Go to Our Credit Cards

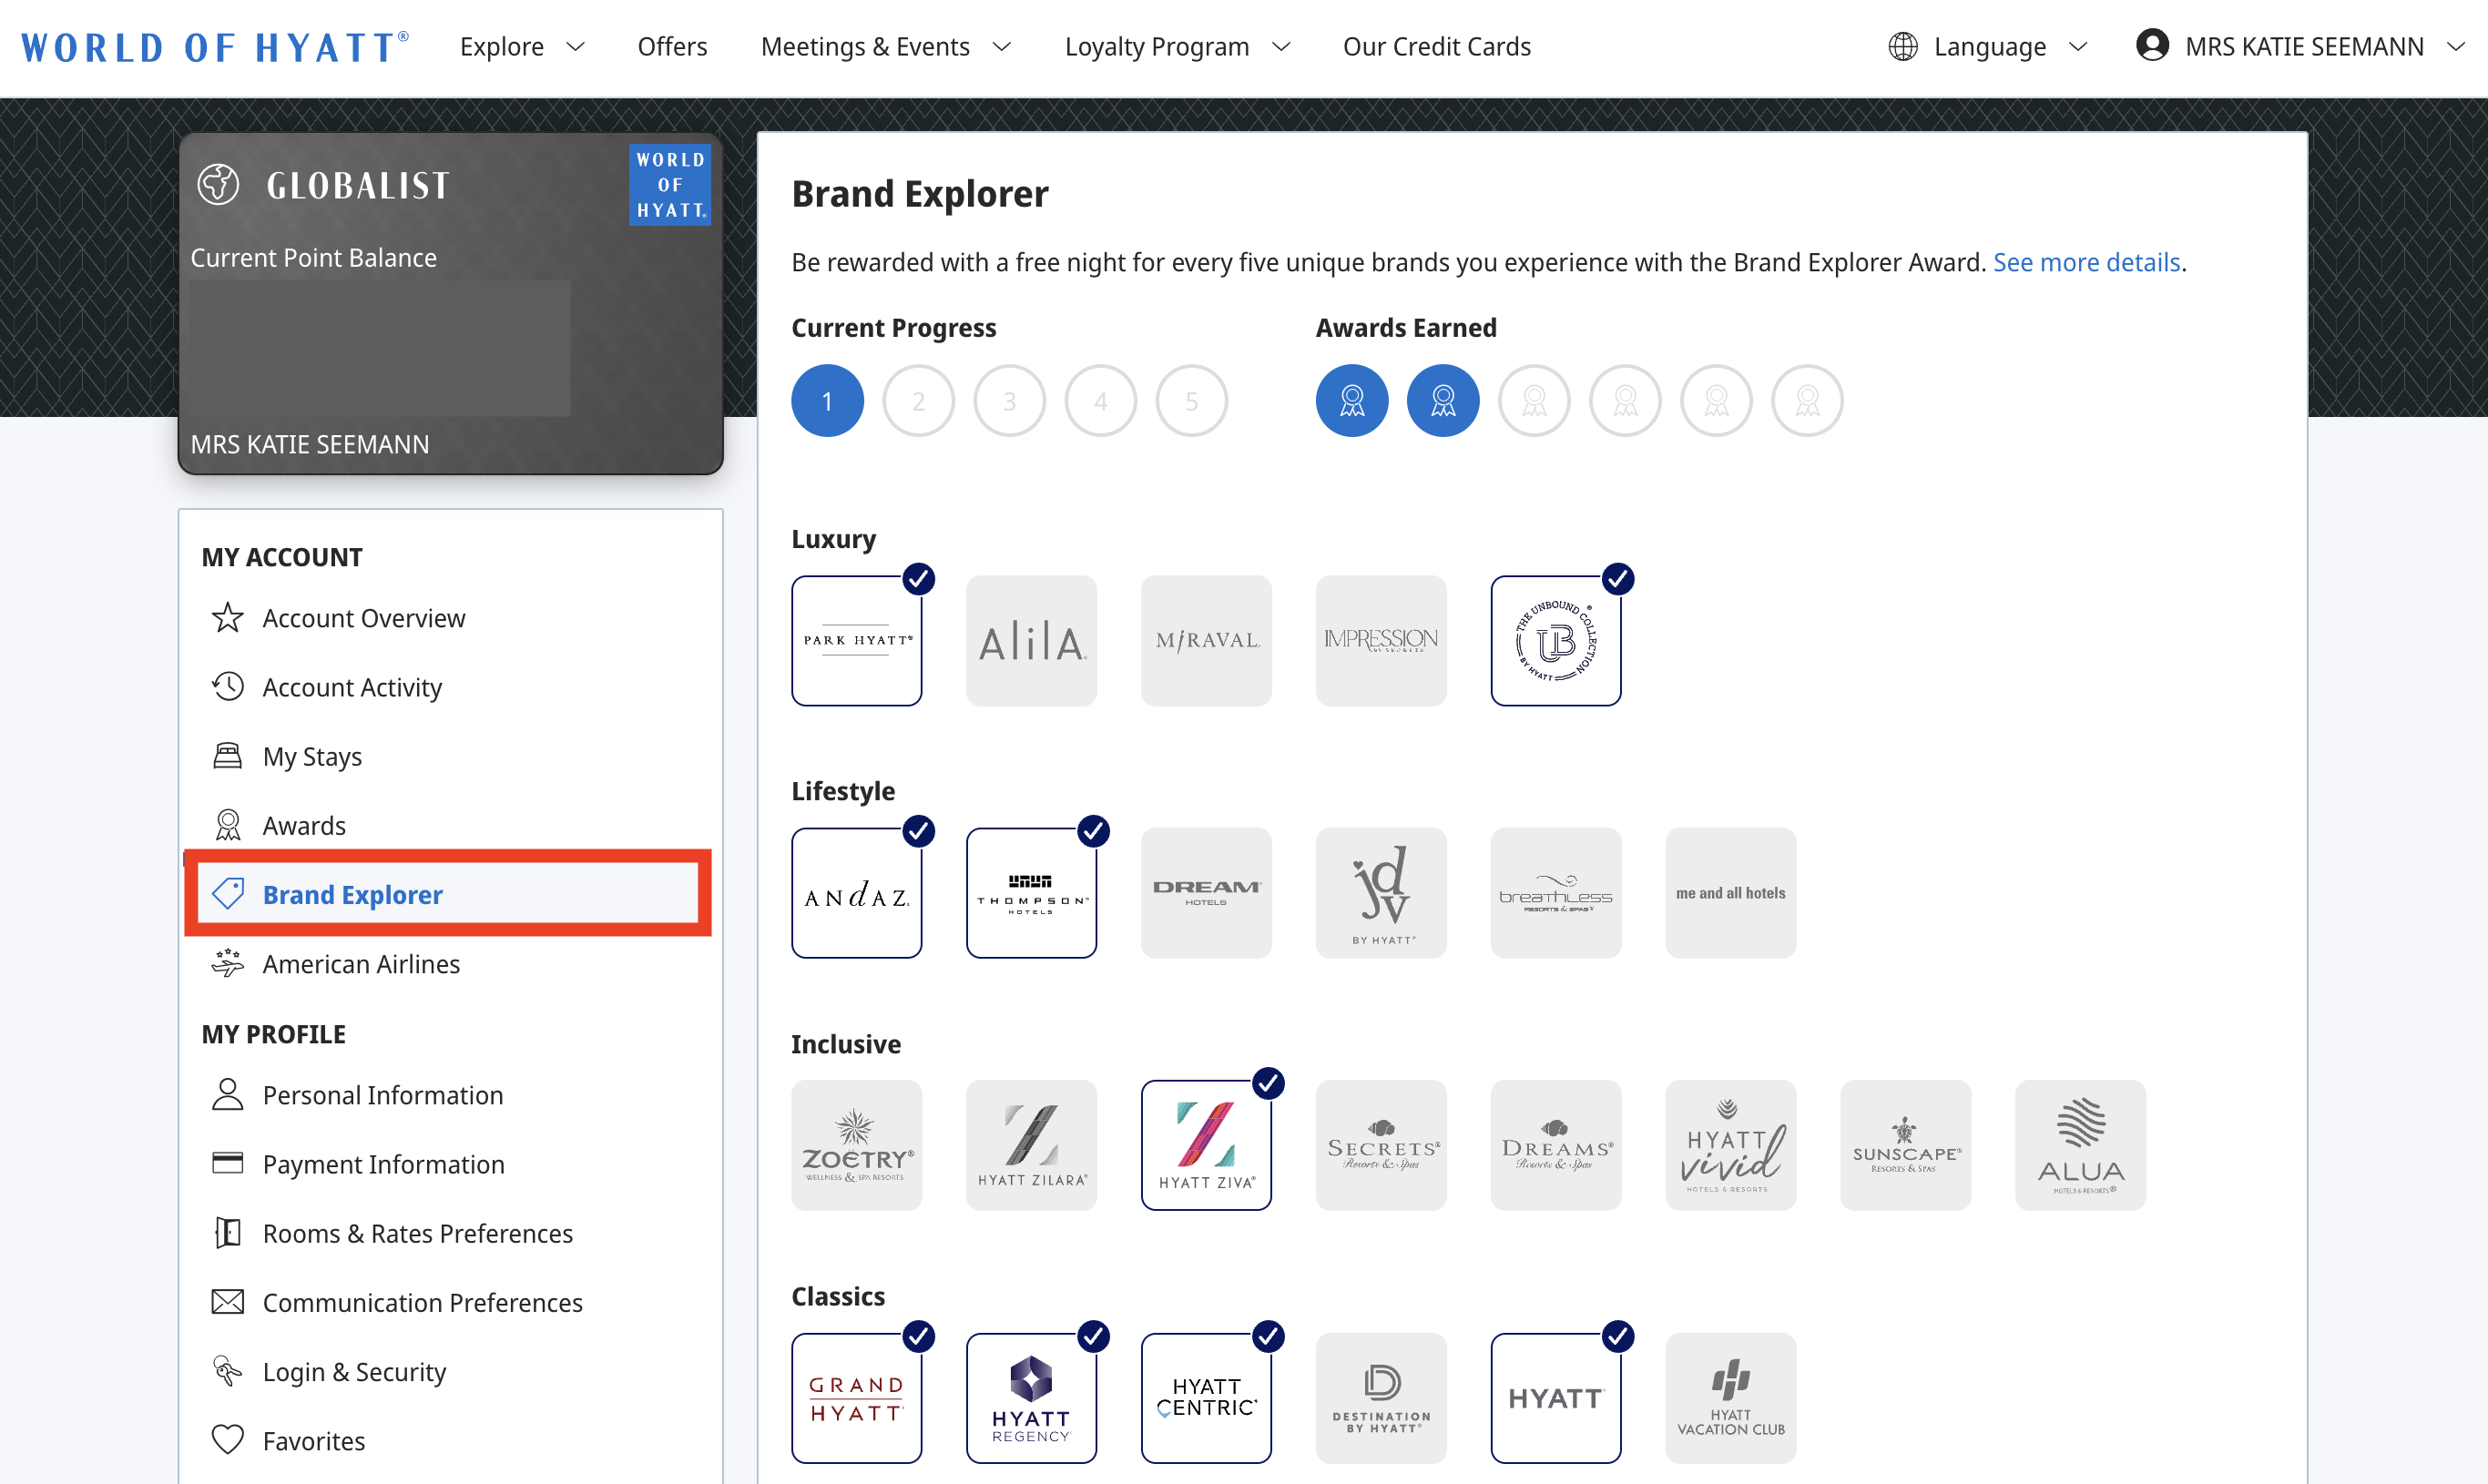click(1437, 47)
